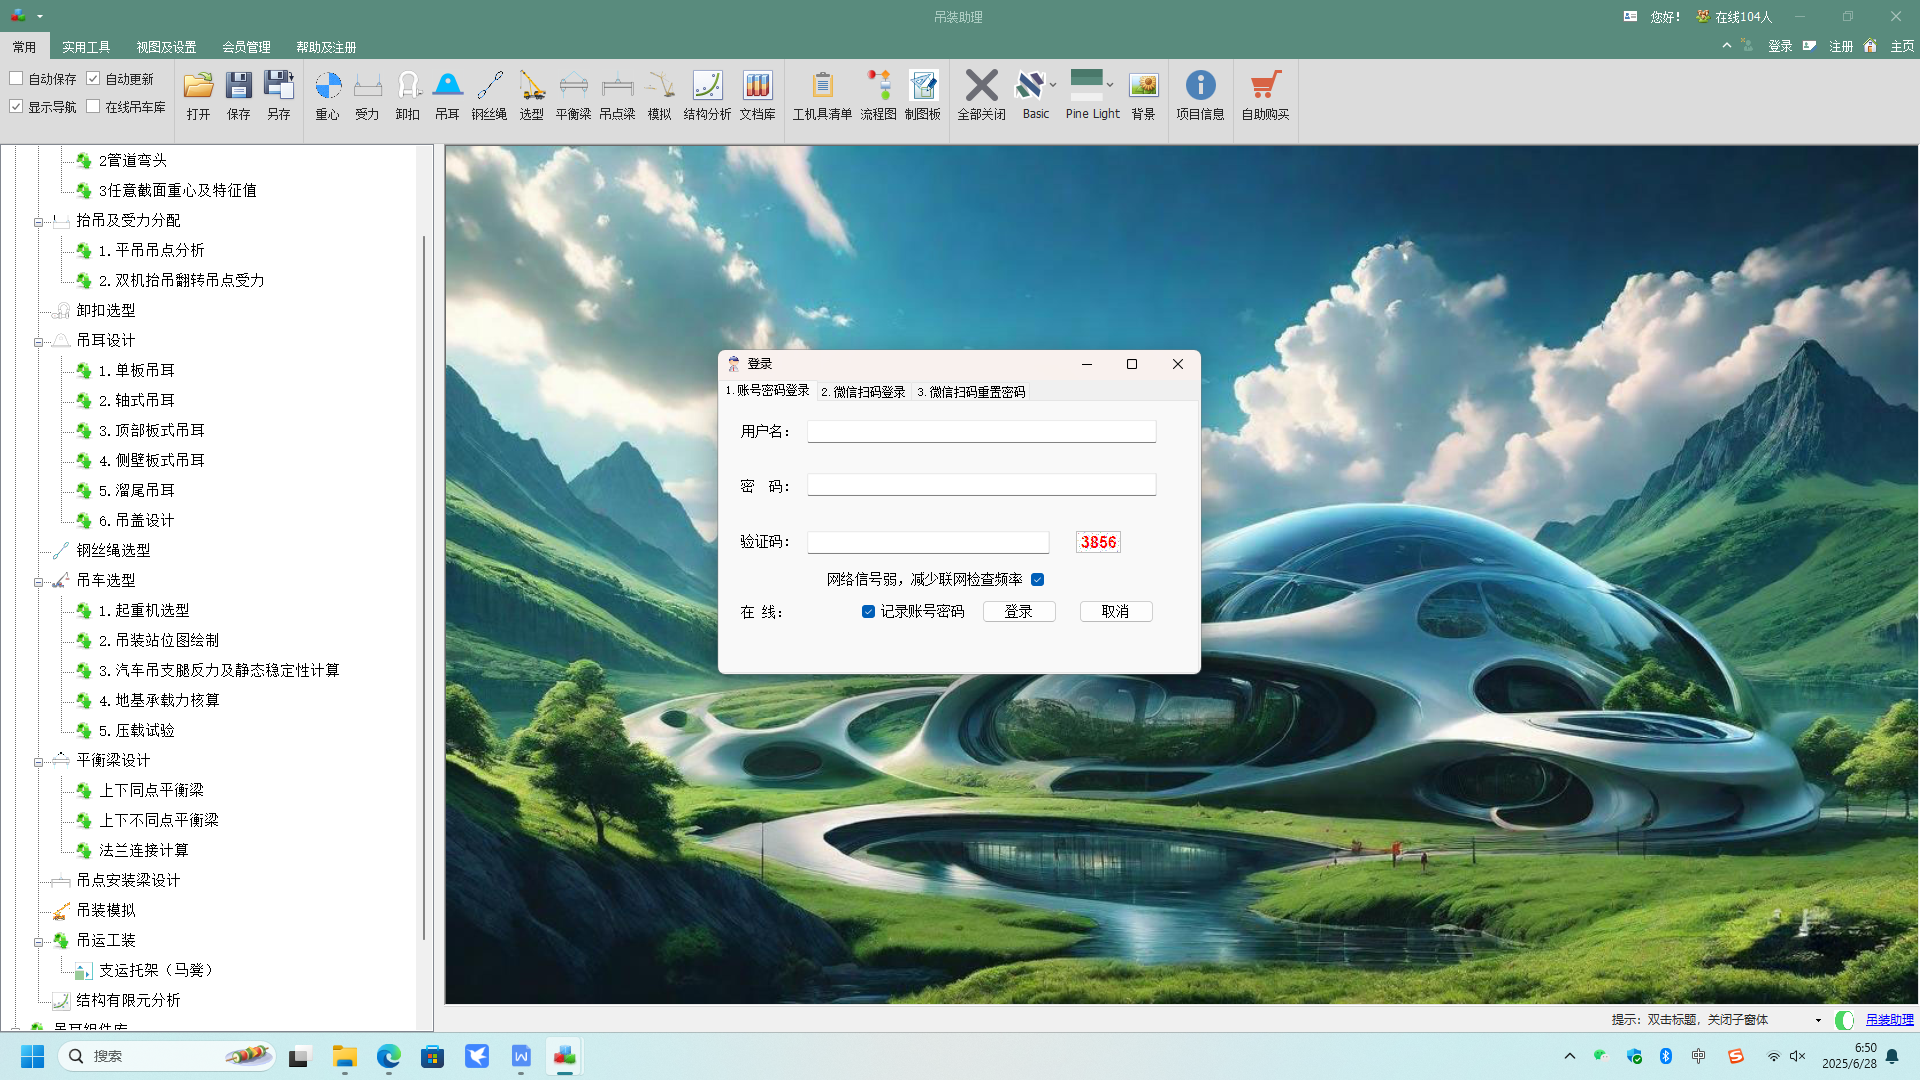Open the 自助购买 shopping cart icon

point(1265,87)
